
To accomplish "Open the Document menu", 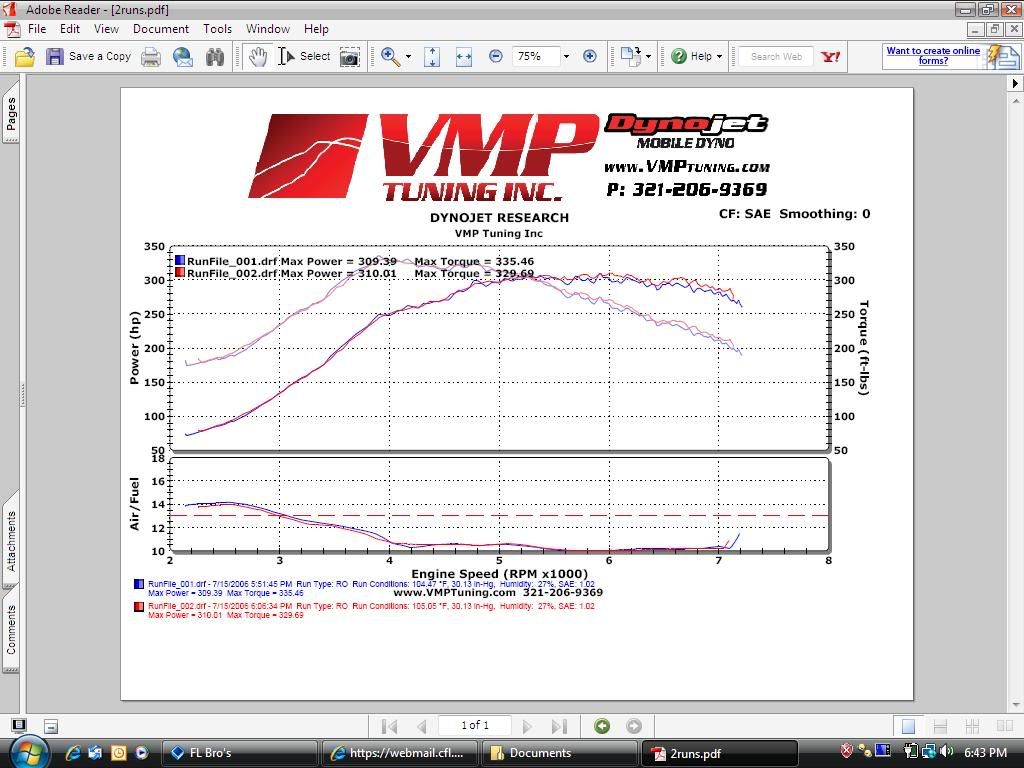I will pyautogui.click(x=161, y=29).
